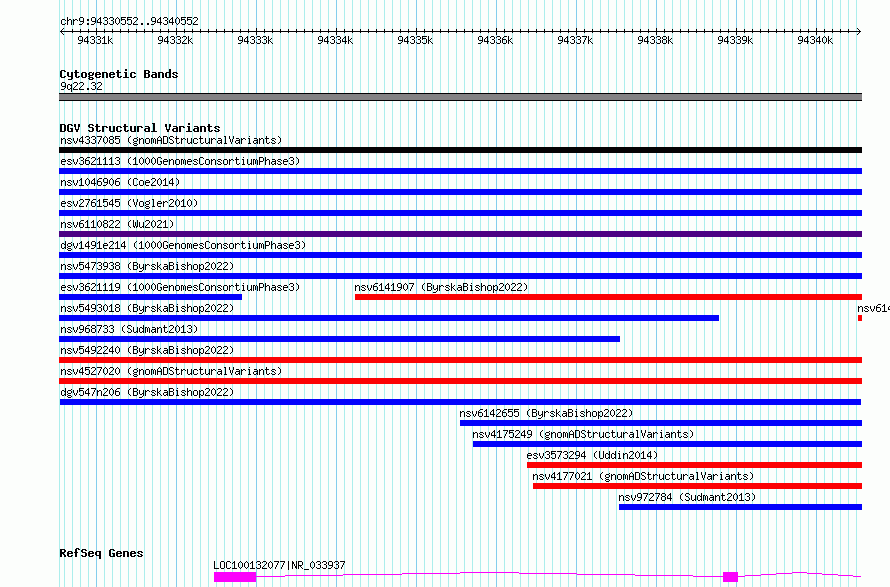
Task: Open the nsv4527020 gnomAD variant label
Action: tap(171, 371)
